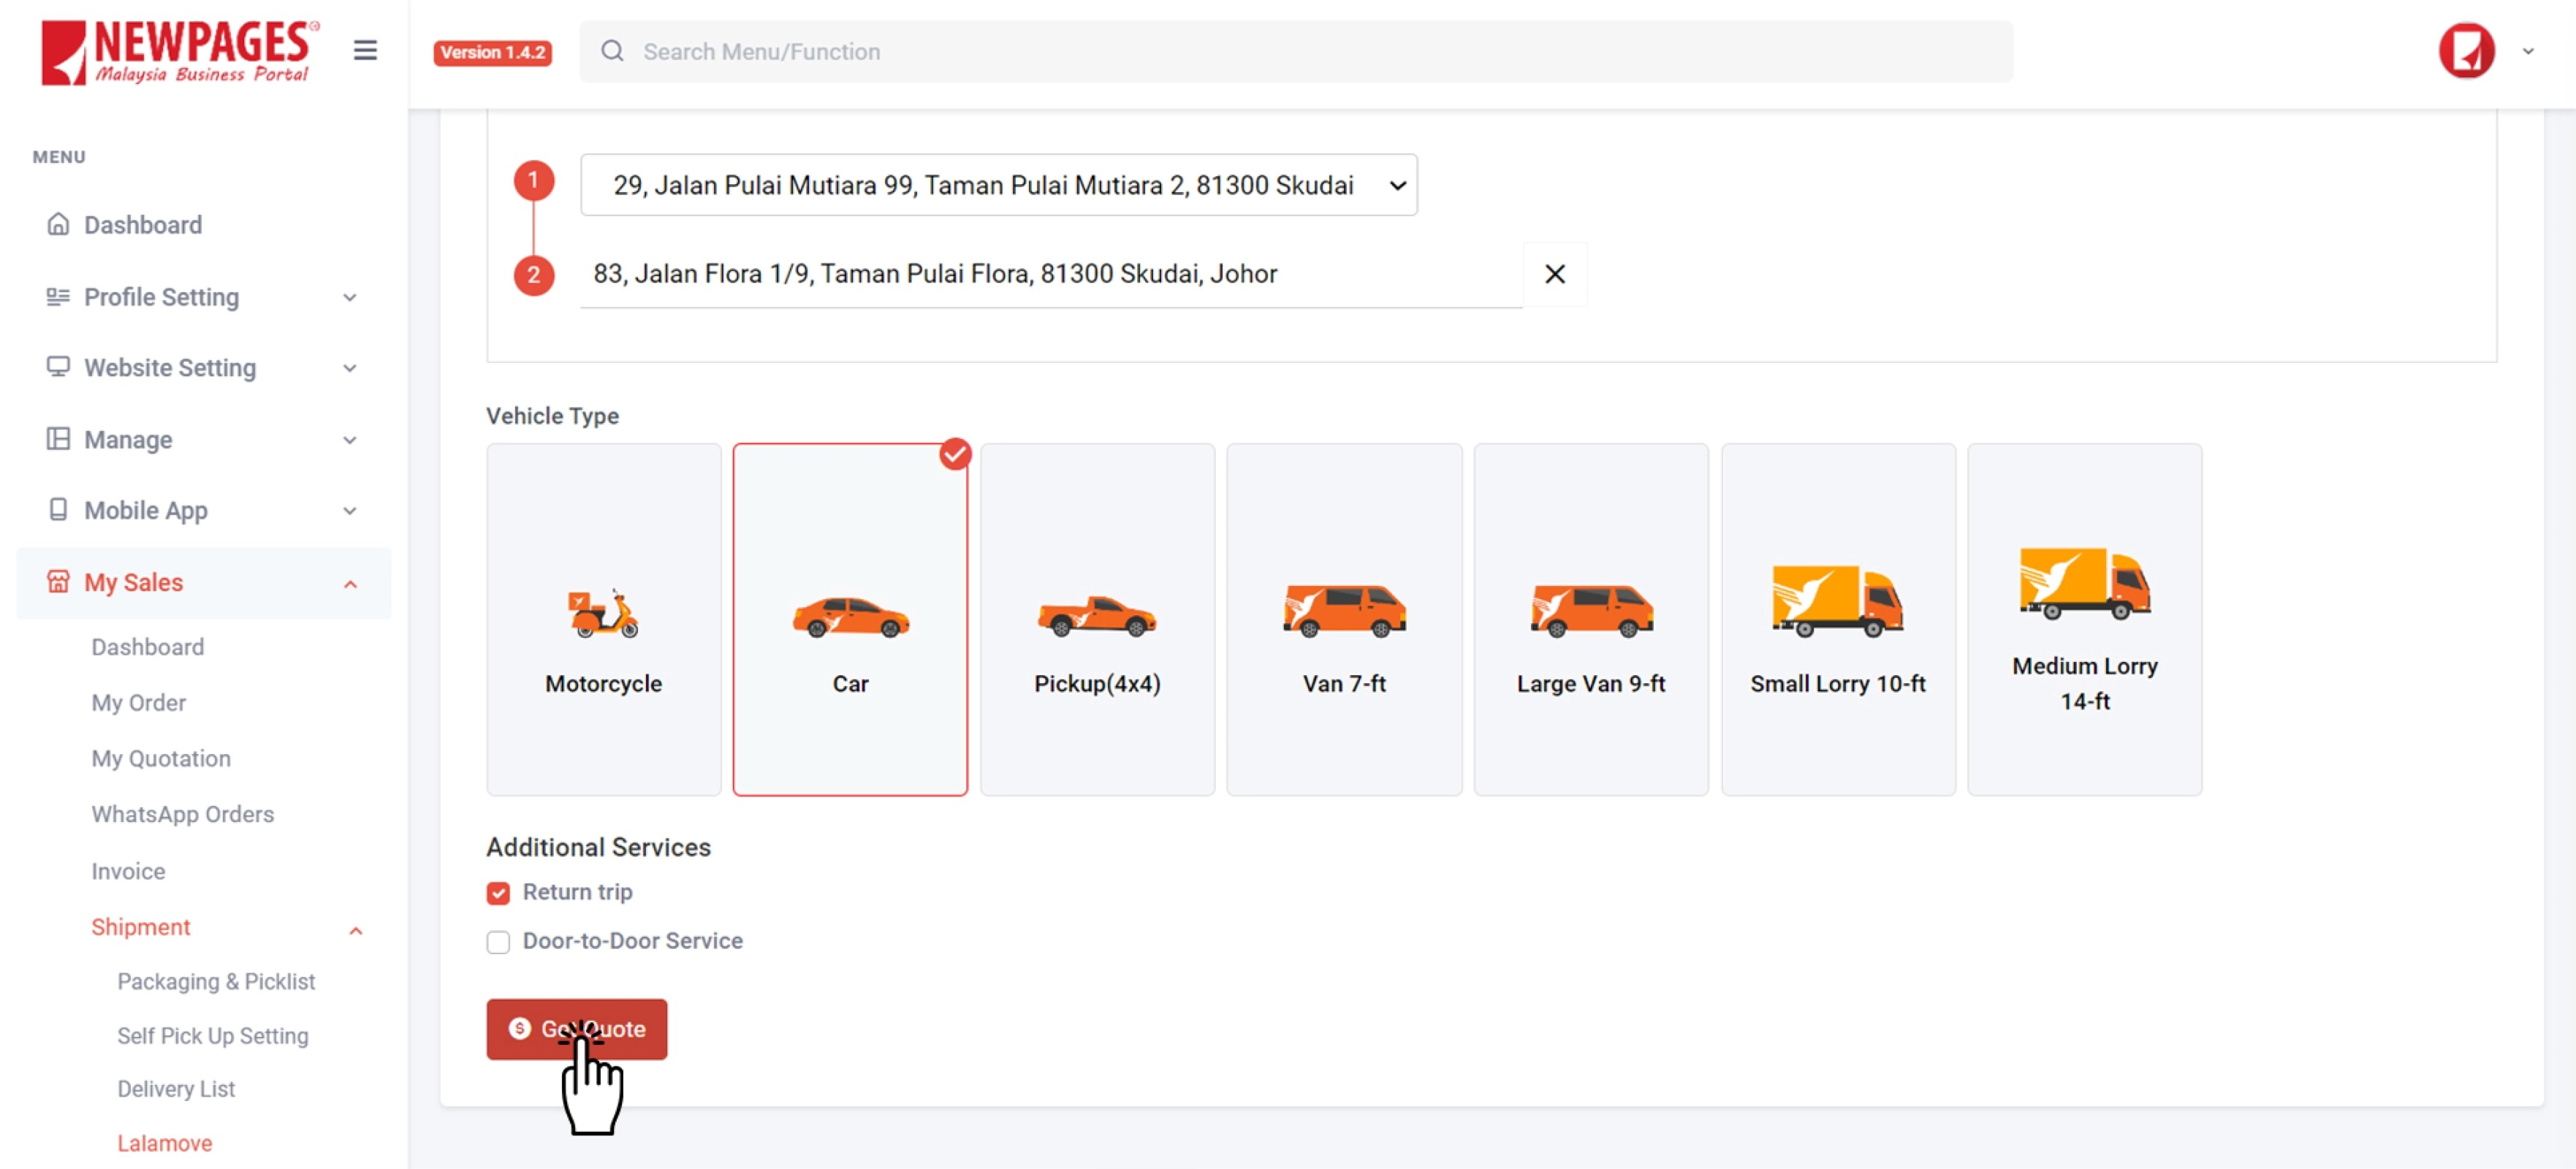Expand the Profile Setting menu
Viewport: 2576px width, 1169px height.
[x=350, y=297]
